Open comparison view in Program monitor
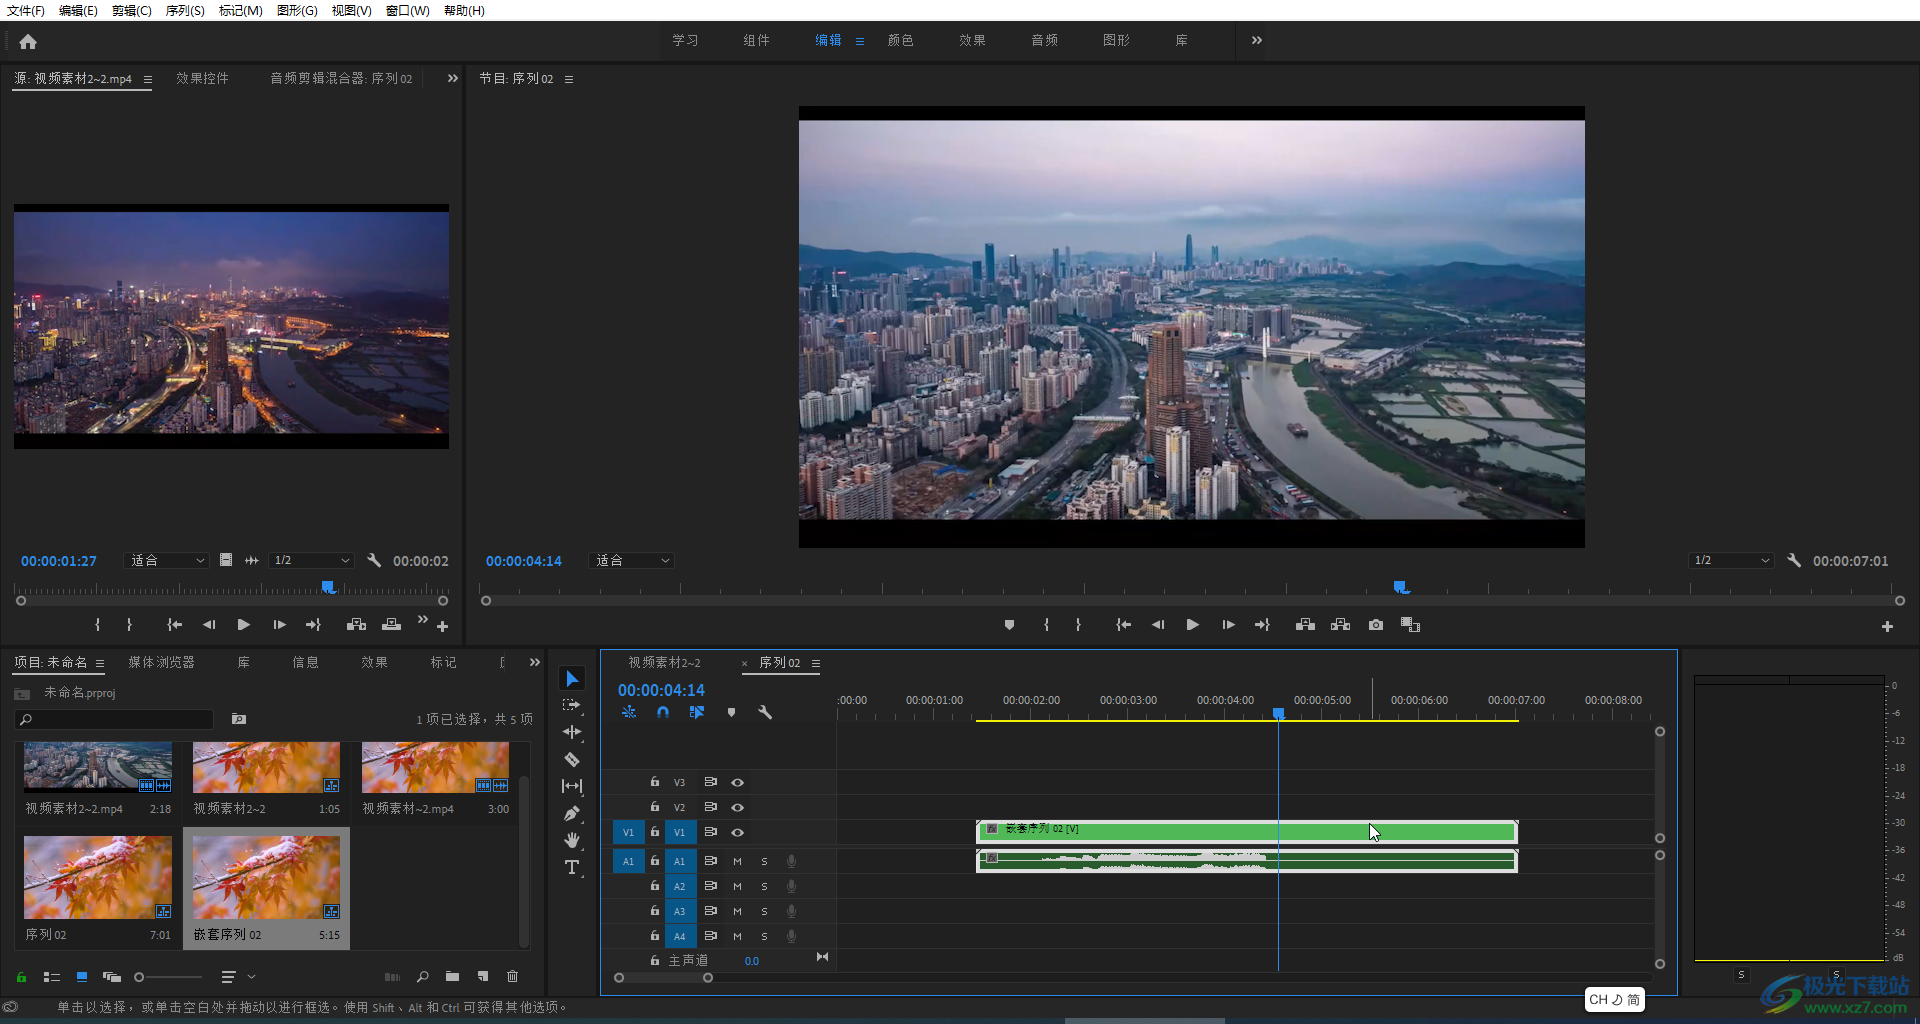 click(1411, 625)
